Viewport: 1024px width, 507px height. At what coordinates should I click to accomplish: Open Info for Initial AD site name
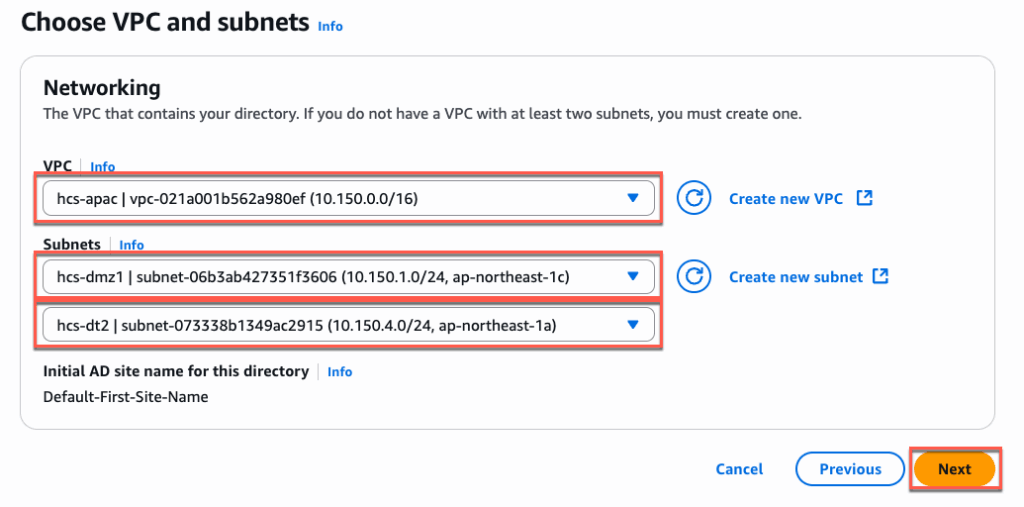click(340, 372)
